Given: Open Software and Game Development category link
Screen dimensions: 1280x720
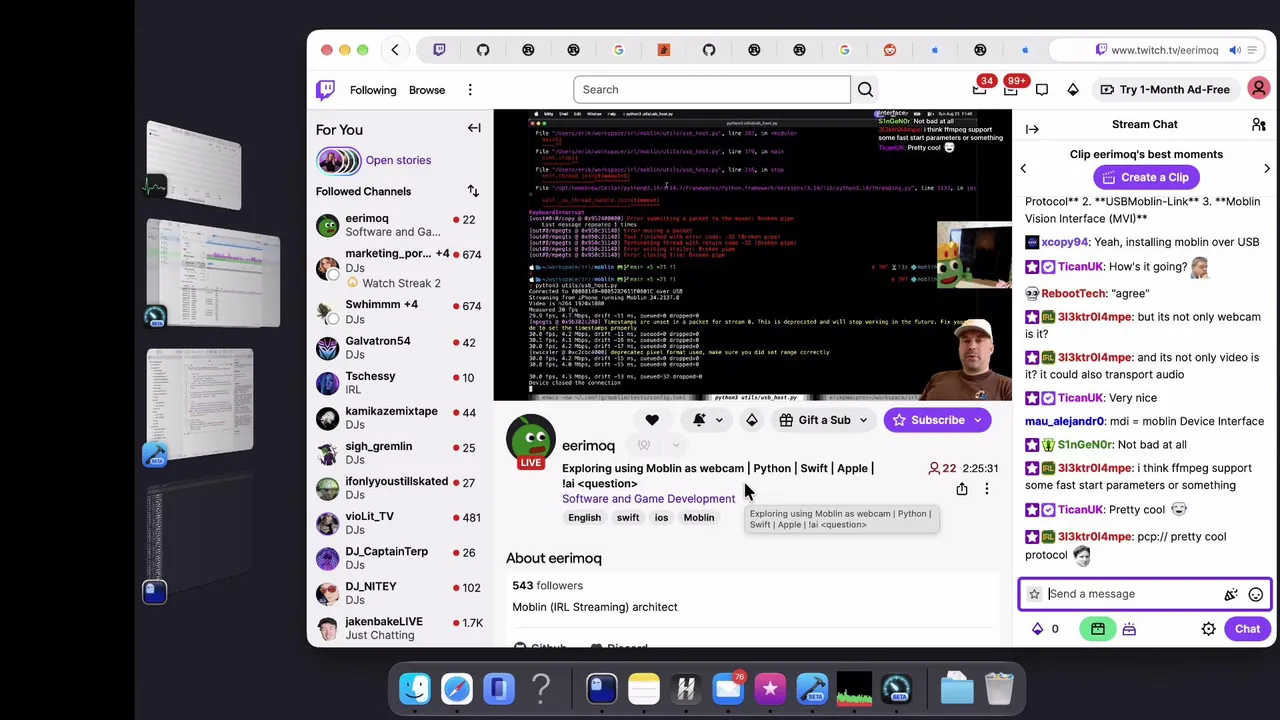Looking at the screenshot, I should pyautogui.click(x=648, y=499).
